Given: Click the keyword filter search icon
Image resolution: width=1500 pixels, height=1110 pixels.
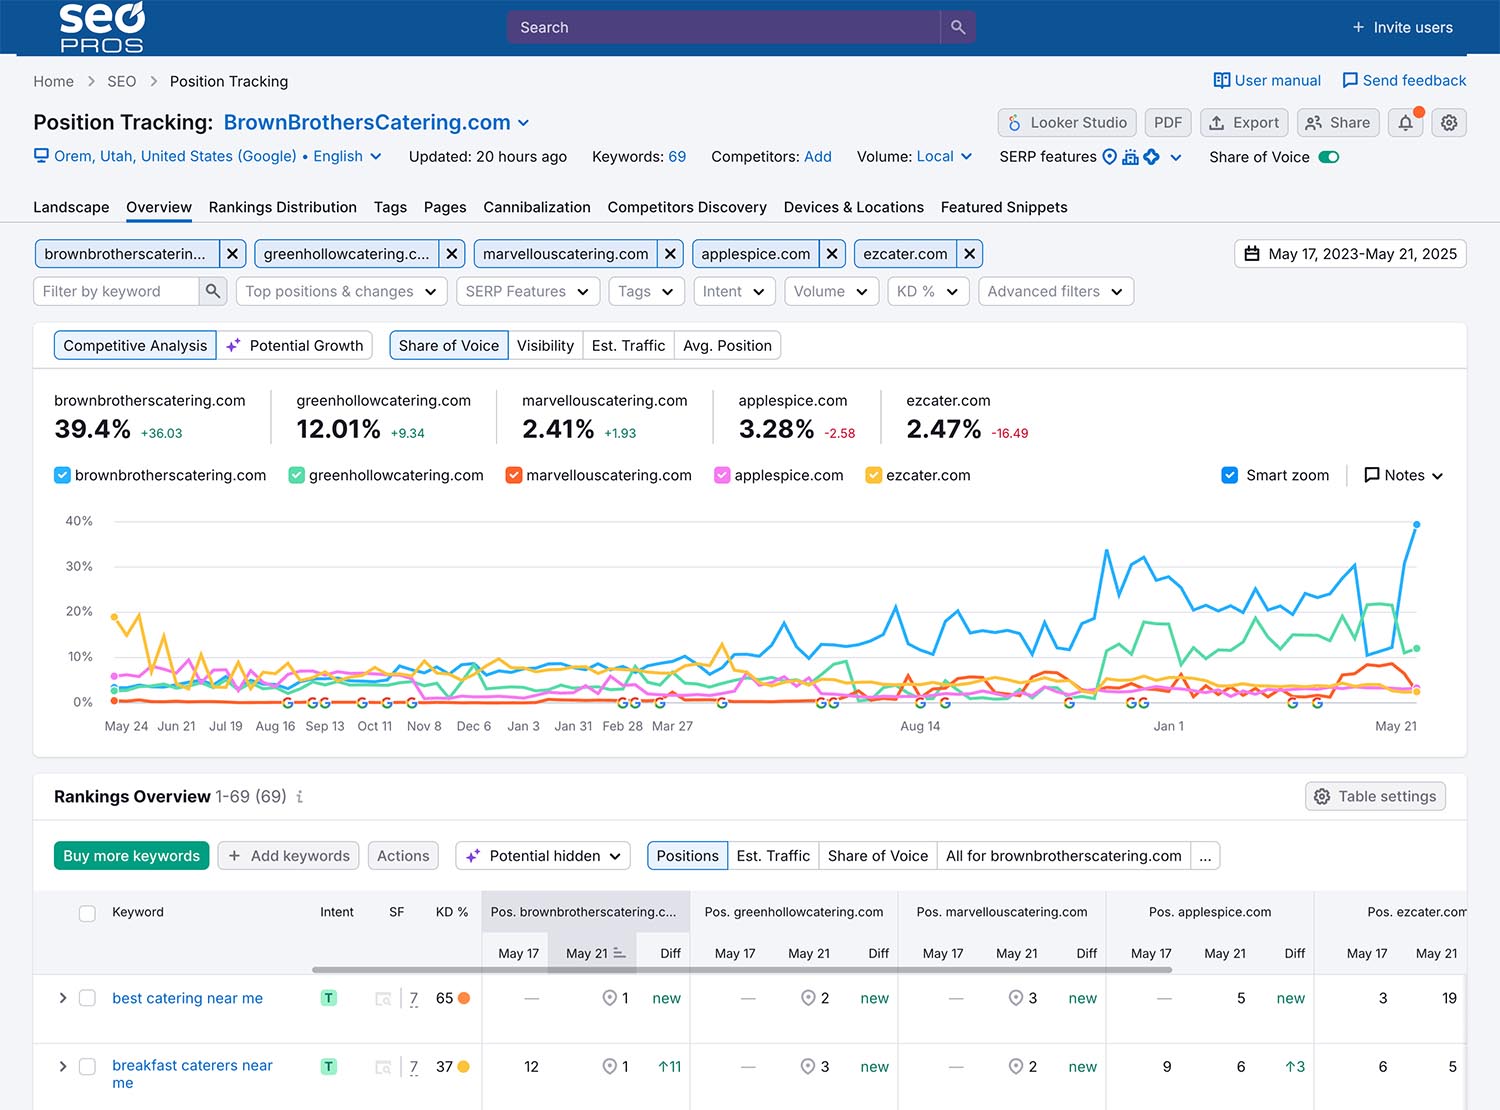Looking at the screenshot, I should 212,291.
